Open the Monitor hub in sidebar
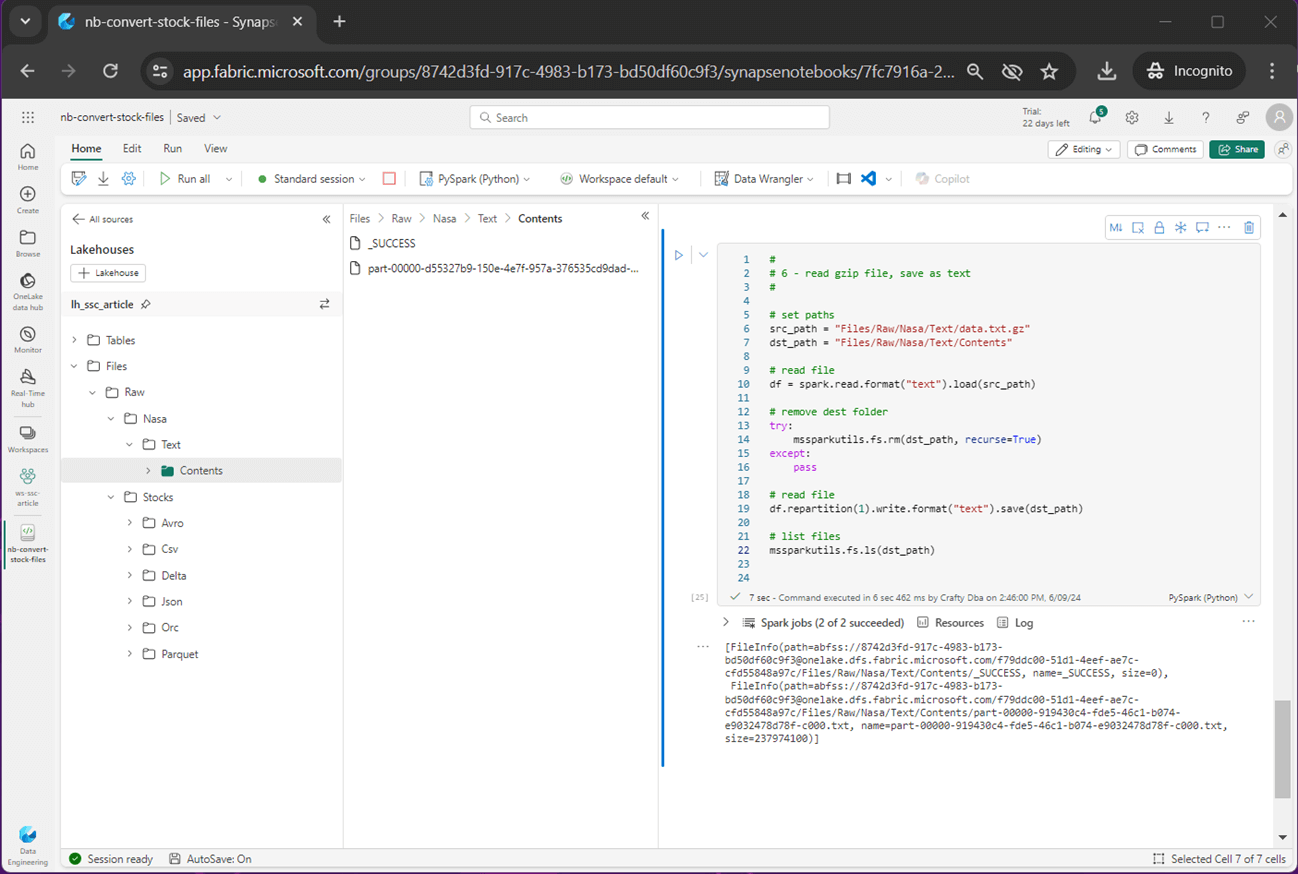 [x=28, y=340]
